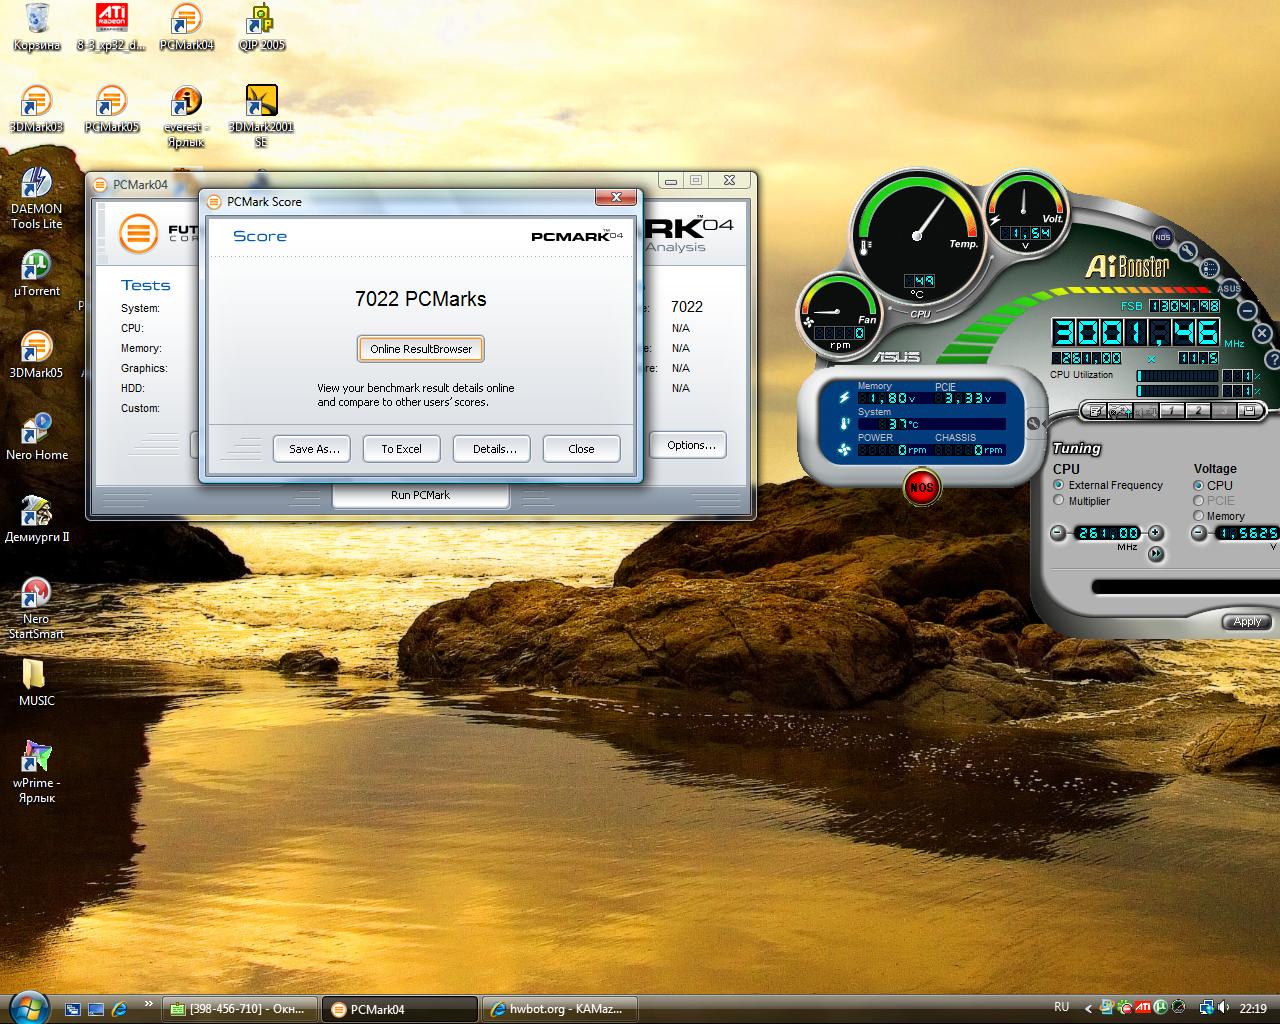Open the Recycle Bin (Корзина) desktop icon
Screen dimensions: 1280x1024
[37, 28]
